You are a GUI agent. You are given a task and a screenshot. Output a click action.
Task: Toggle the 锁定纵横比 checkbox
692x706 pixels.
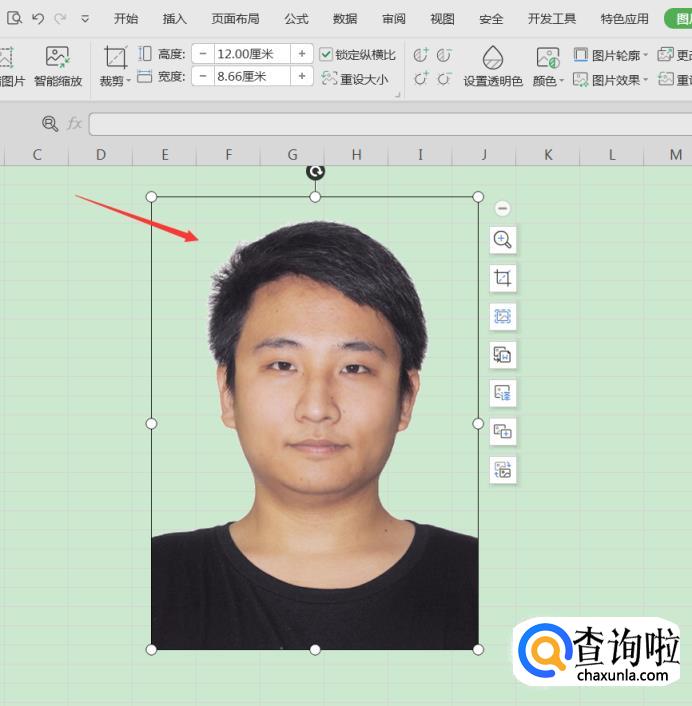[x=326, y=54]
